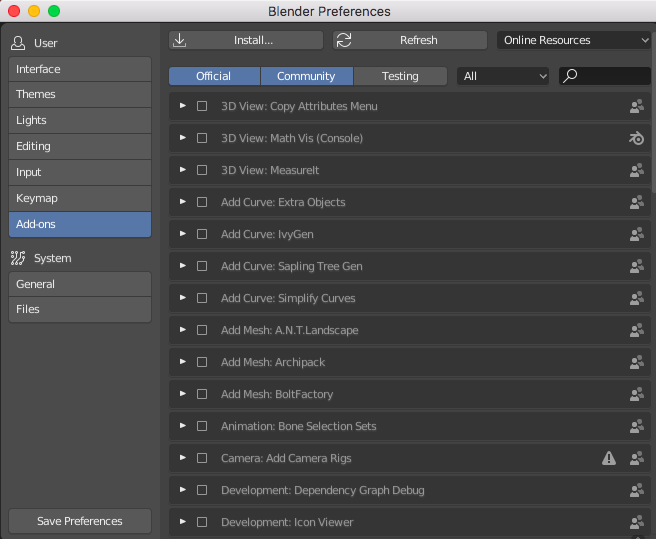
Task: Toggle the Community support level filter
Action: tap(307, 76)
